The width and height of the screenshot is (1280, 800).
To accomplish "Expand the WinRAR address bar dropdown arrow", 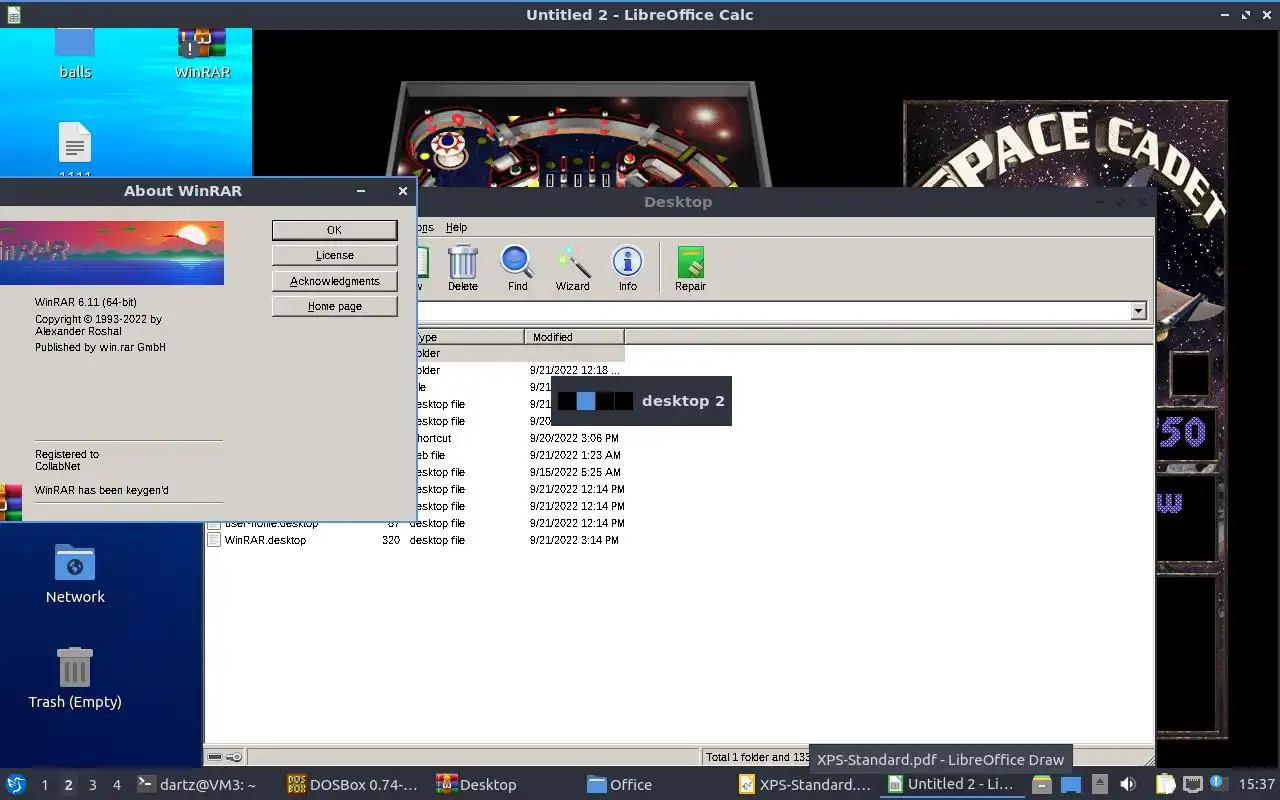I will [1138, 311].
